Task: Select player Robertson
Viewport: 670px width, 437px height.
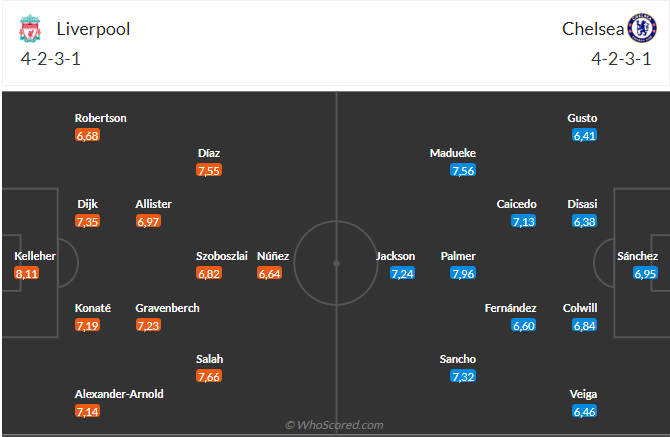Action: click(x=100, y=118)
